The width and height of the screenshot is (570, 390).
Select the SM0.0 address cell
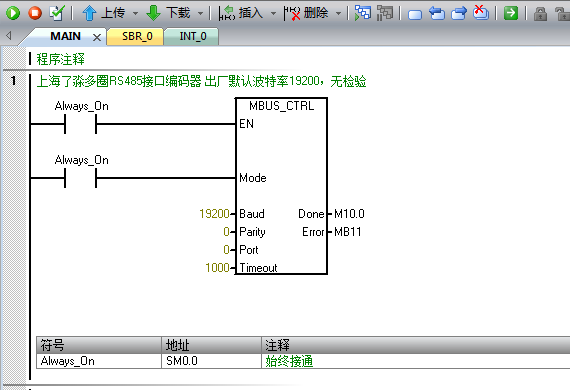coord(211,361)
